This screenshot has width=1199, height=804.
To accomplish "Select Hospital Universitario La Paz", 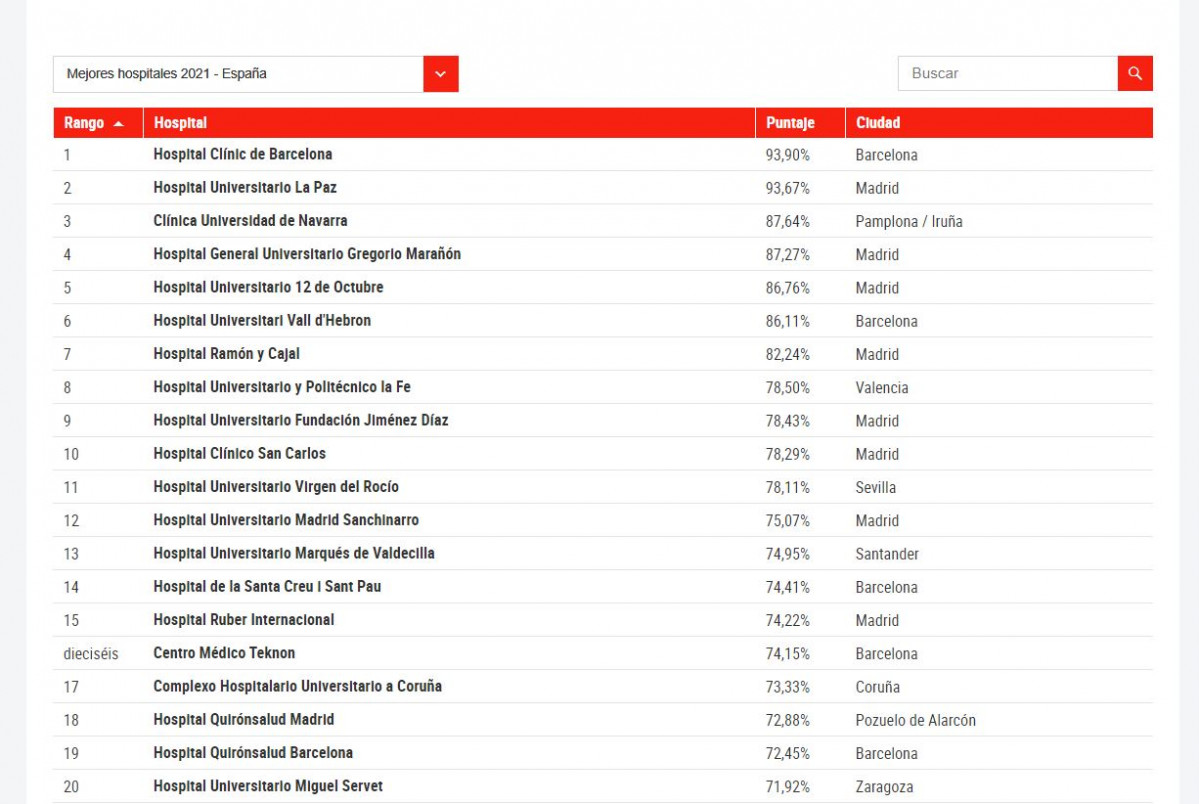I will coord(244,188).
